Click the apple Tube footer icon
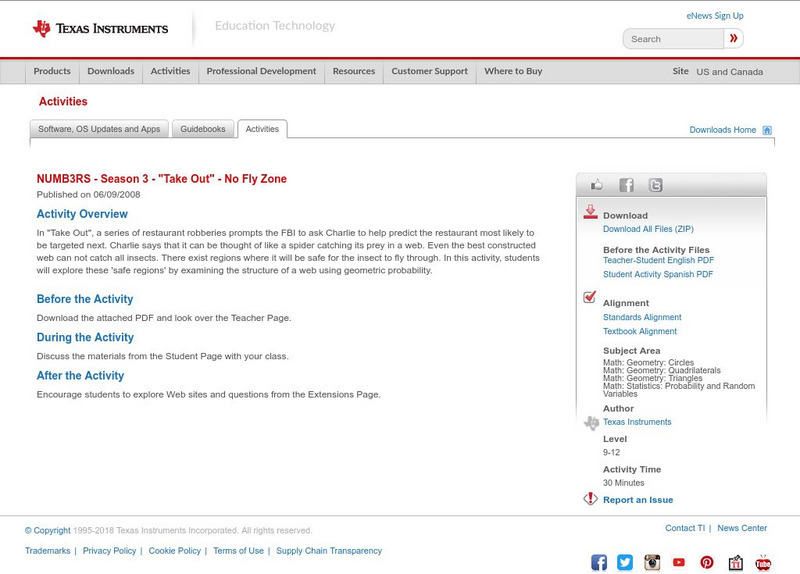Viewport: 800px width, 574px height. [x=763, y=562]
